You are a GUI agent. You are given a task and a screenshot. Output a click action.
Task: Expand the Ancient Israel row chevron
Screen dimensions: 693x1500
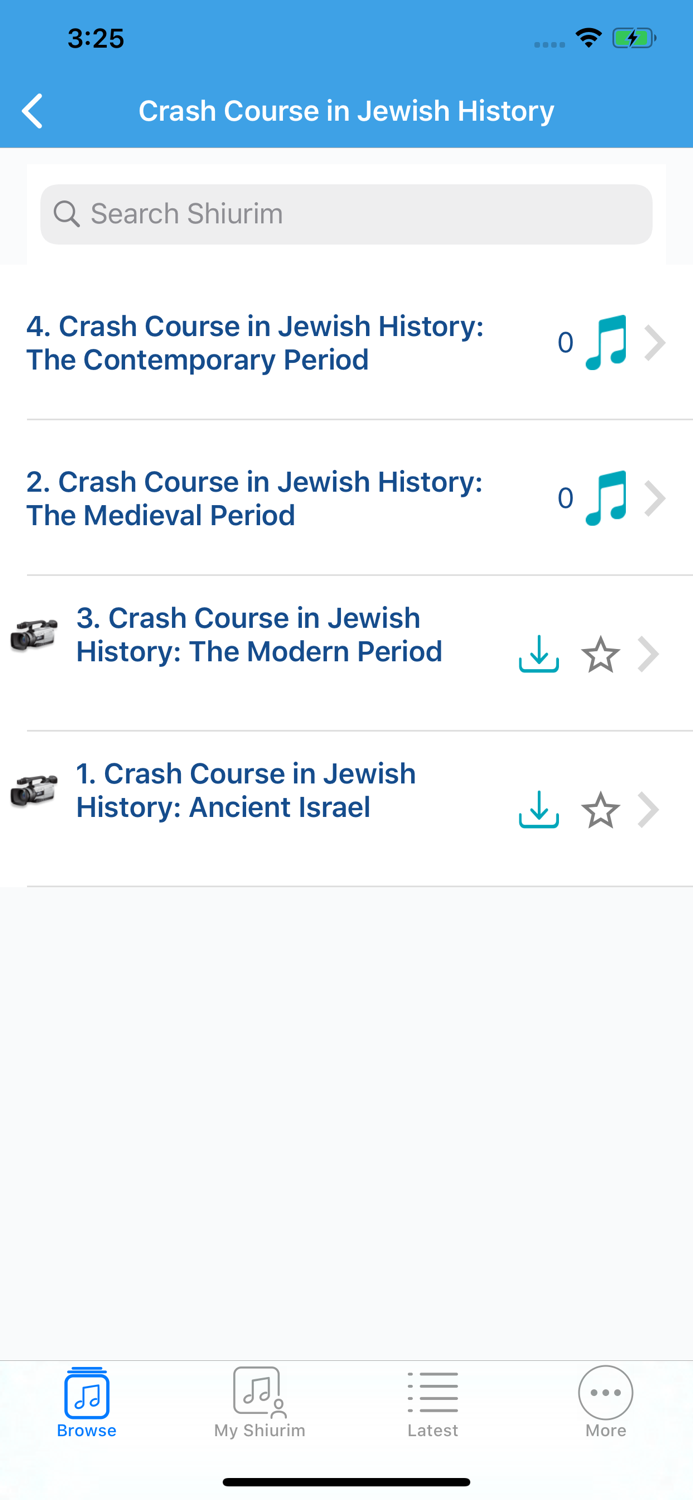(648, 810)
